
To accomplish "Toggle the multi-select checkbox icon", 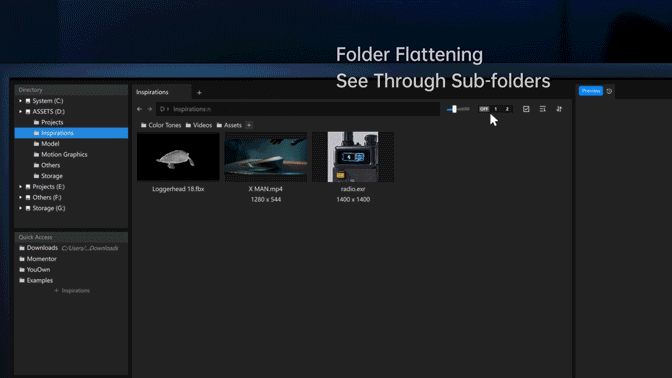I will [x=526, y=109].
